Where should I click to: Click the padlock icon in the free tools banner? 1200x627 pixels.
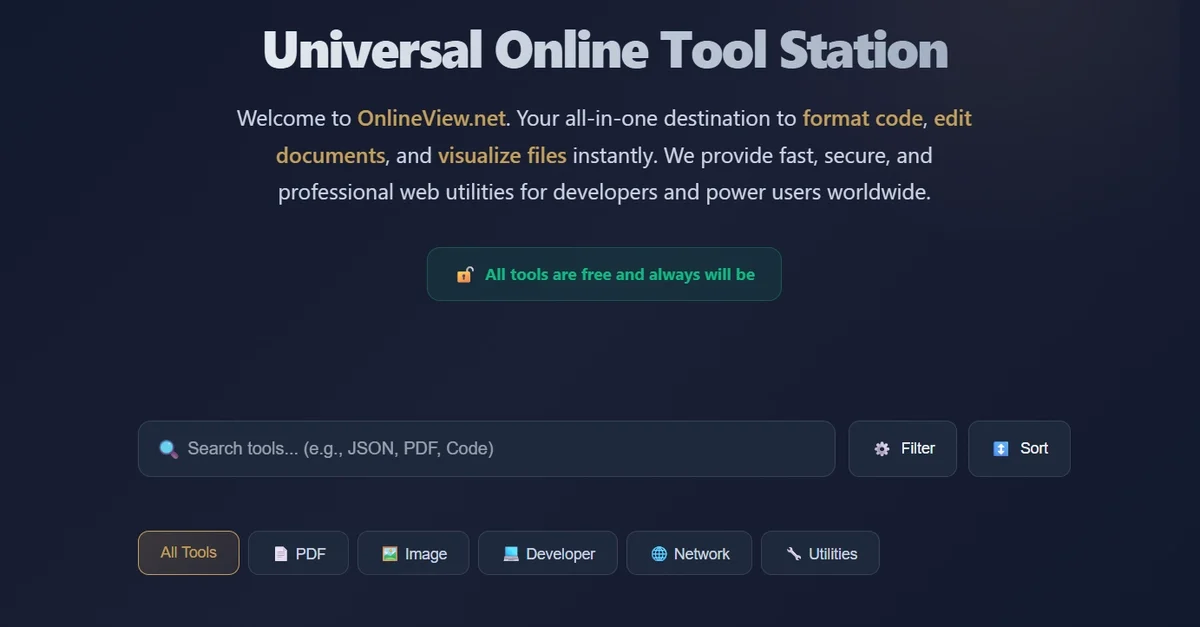pos(464,273)
